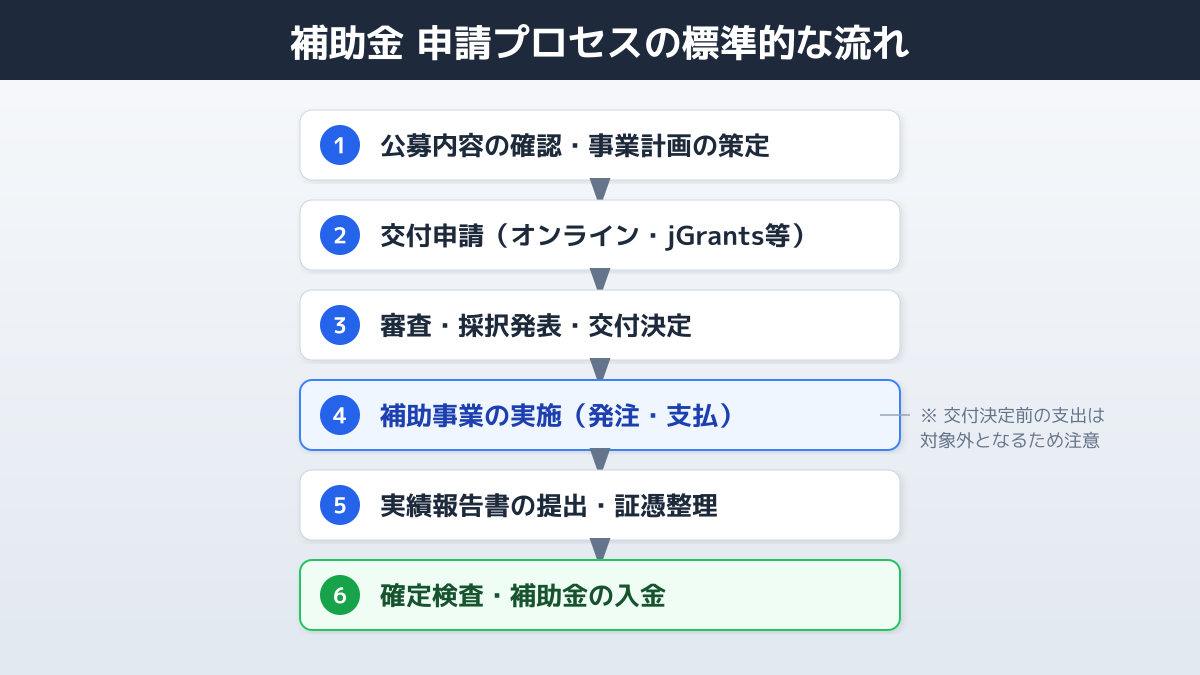Select the 公募内容の確認・事業計画の策定 step text

point(574,146)
